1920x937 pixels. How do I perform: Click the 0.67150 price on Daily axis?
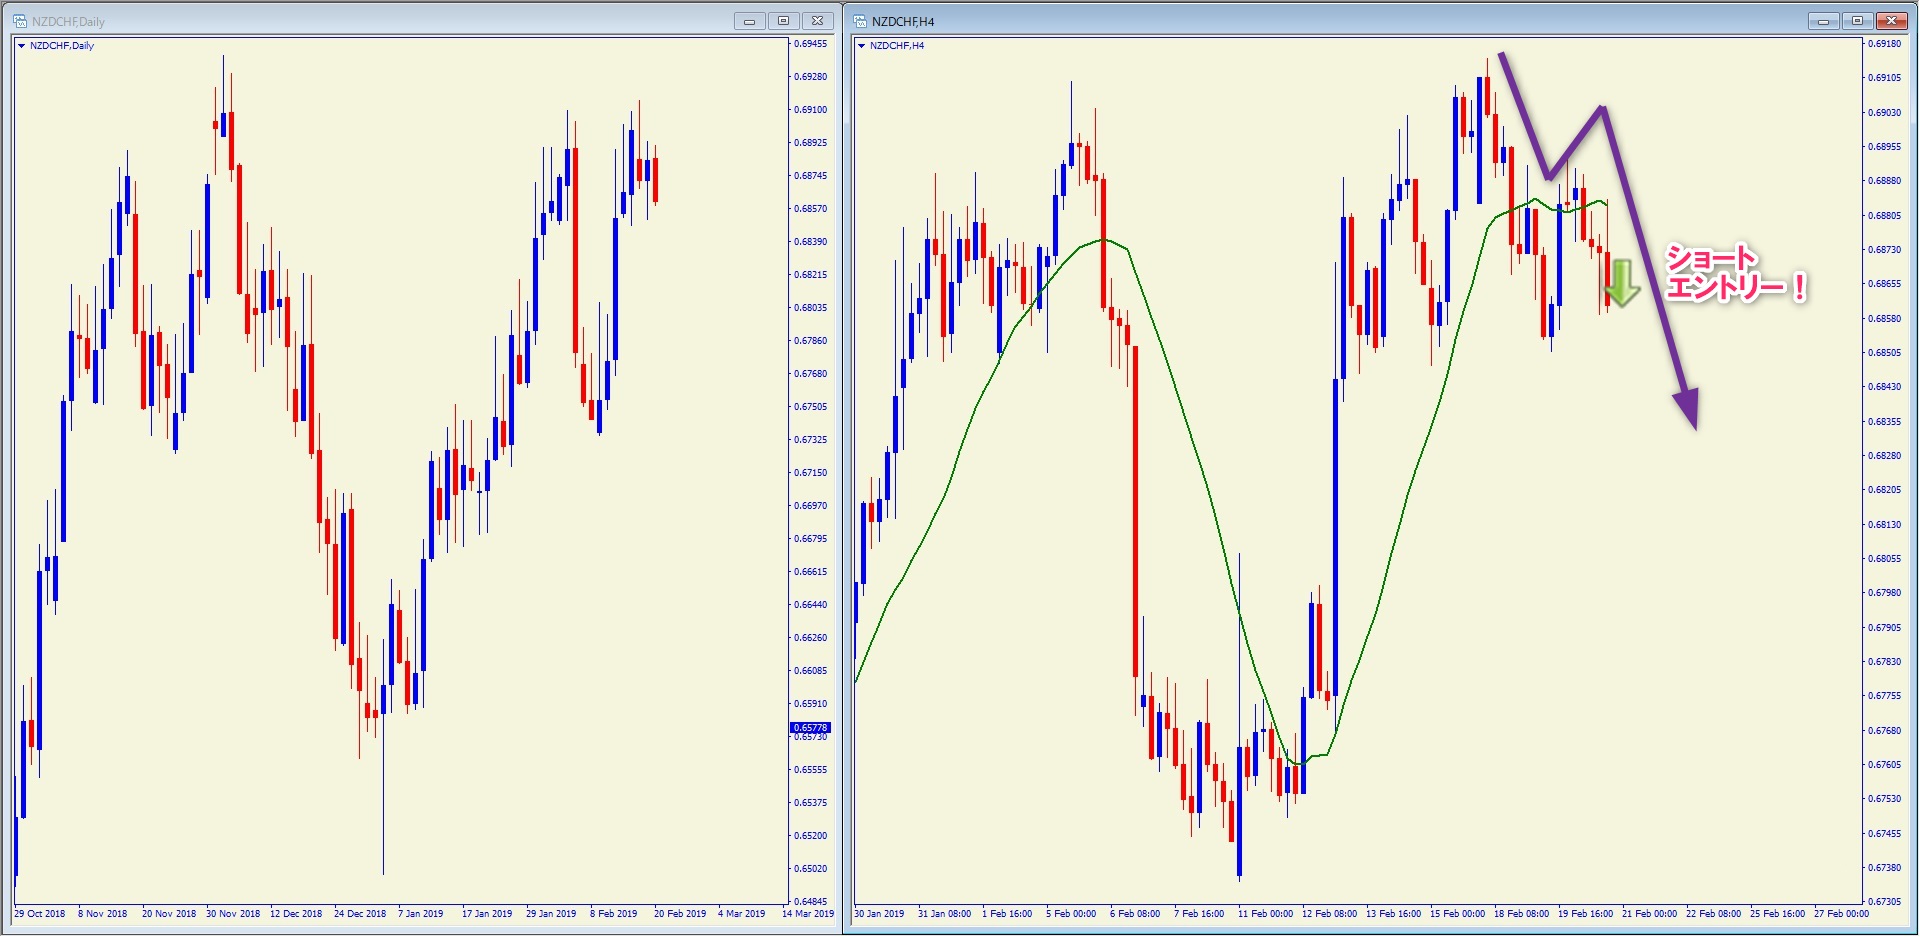[811, 473]
